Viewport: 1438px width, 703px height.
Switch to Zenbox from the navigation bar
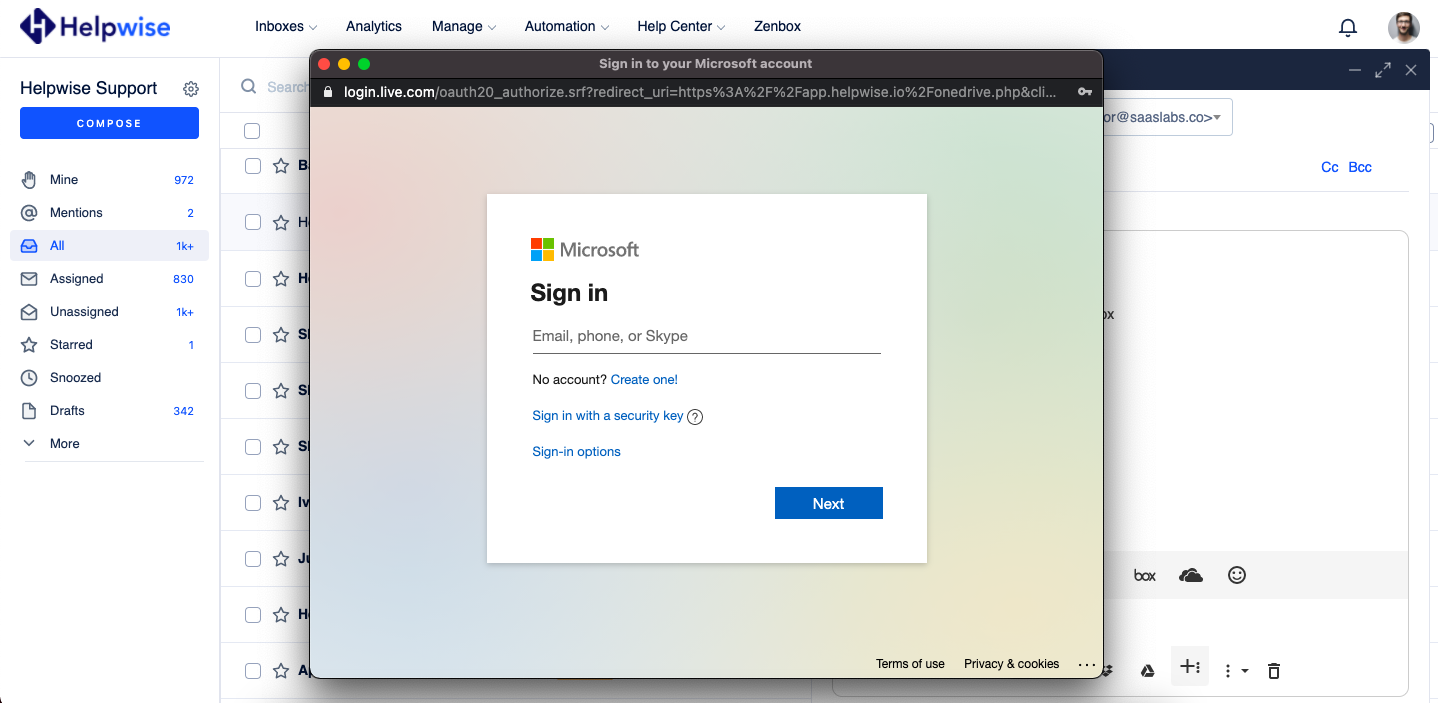point(777,26)
